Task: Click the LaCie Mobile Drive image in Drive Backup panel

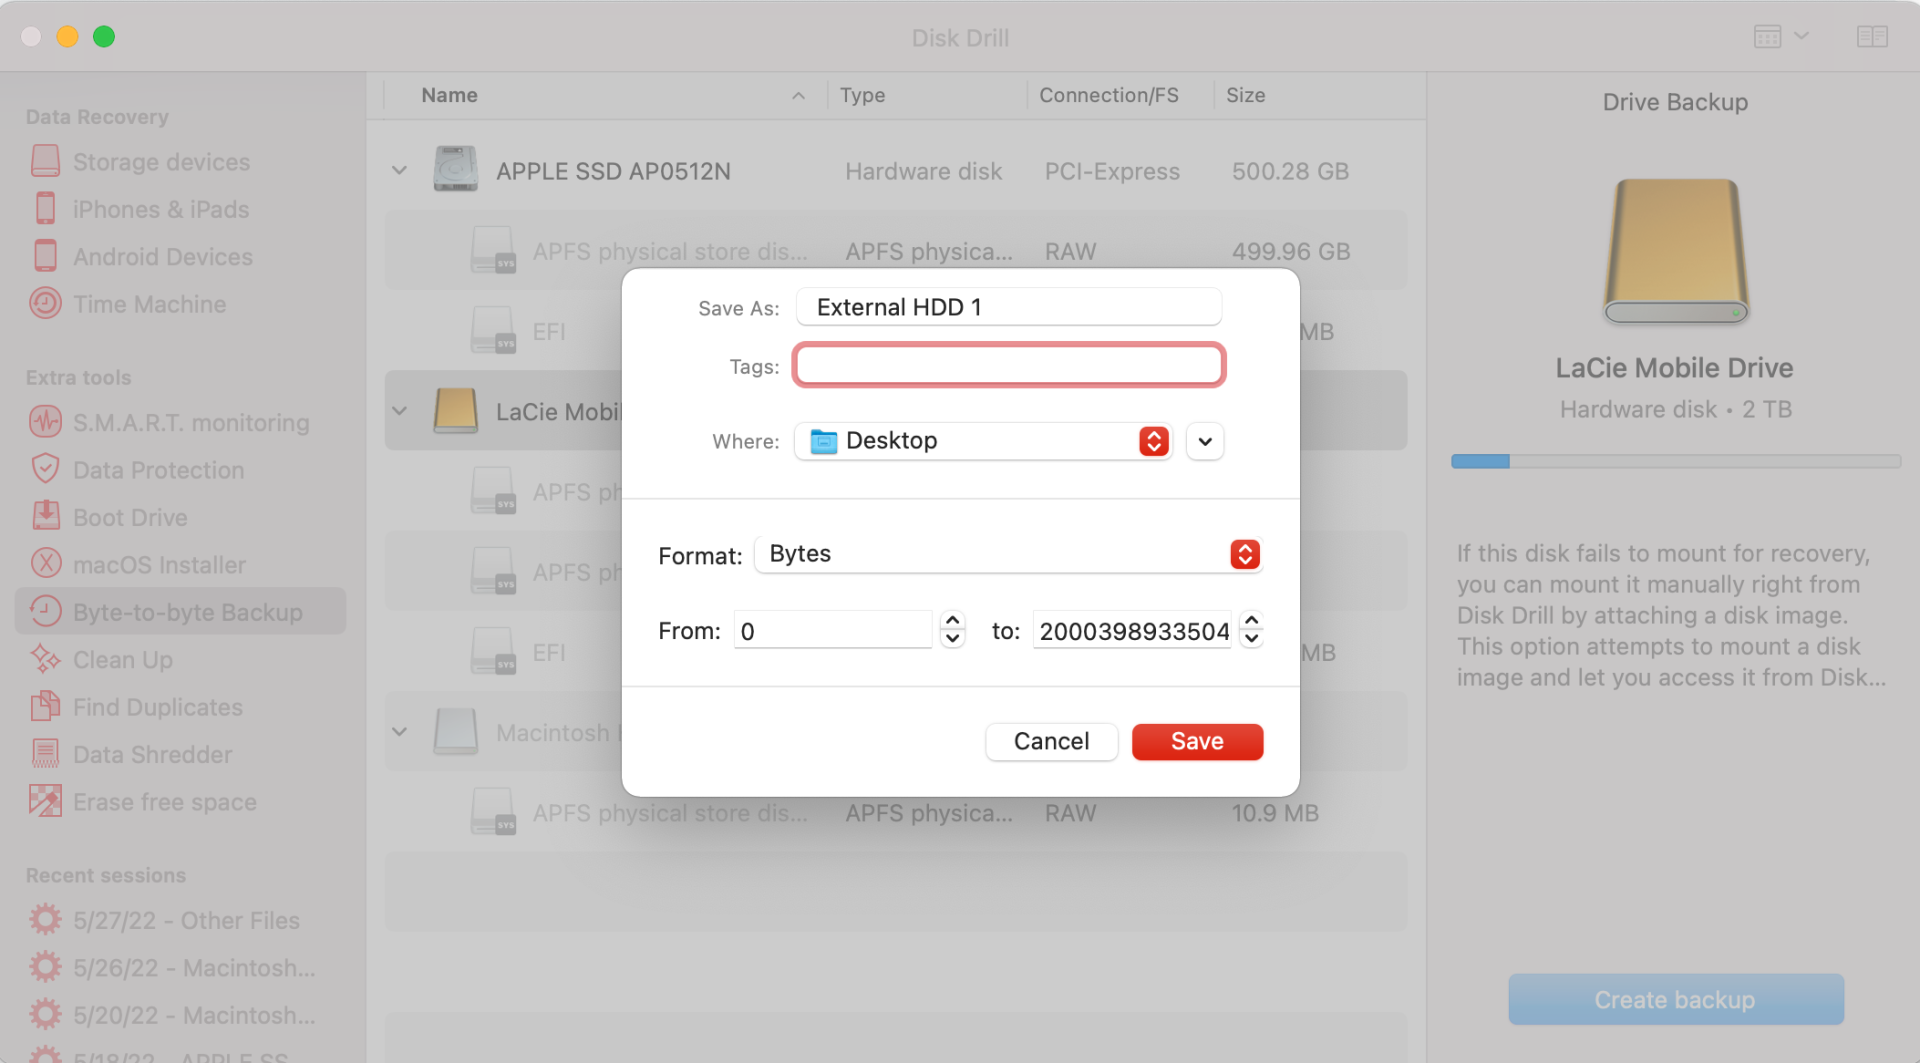Action: 1675,251
